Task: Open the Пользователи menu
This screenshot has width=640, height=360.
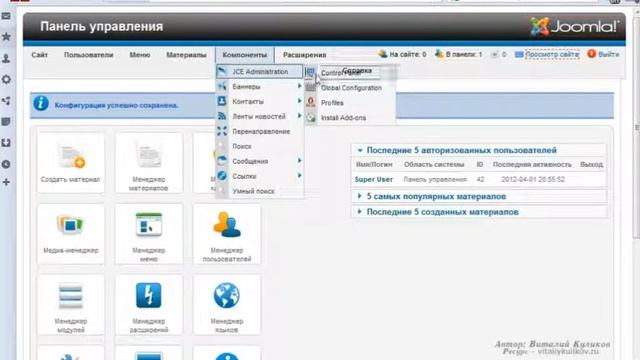Action: tap(89, 55)
